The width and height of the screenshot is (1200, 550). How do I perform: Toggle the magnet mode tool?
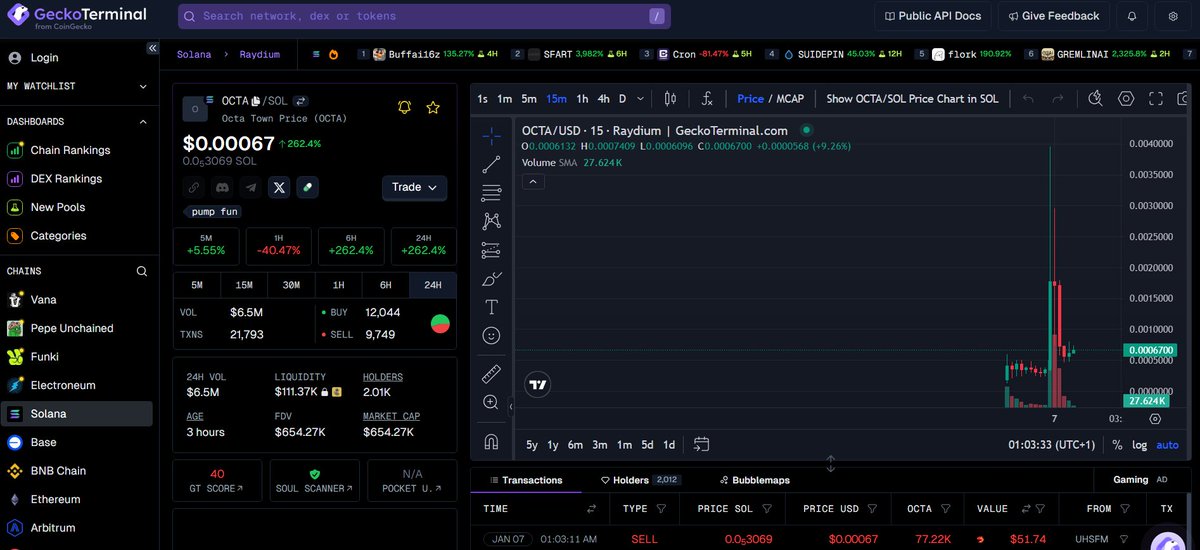(491, 440)
